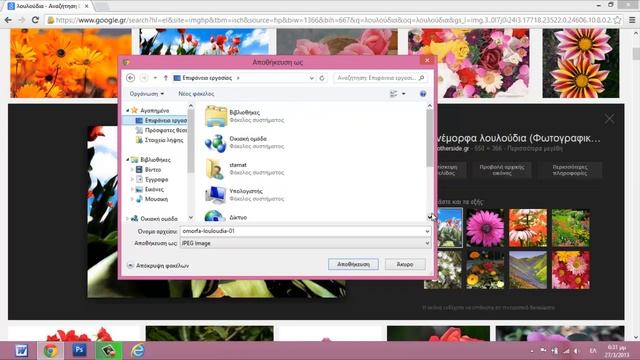The height and width of the screenshot is (360, 640).
Task: Open the Βιβλιοθήκες folder icon in the file list
Action: pyautogui.click(x=216, y=116)
